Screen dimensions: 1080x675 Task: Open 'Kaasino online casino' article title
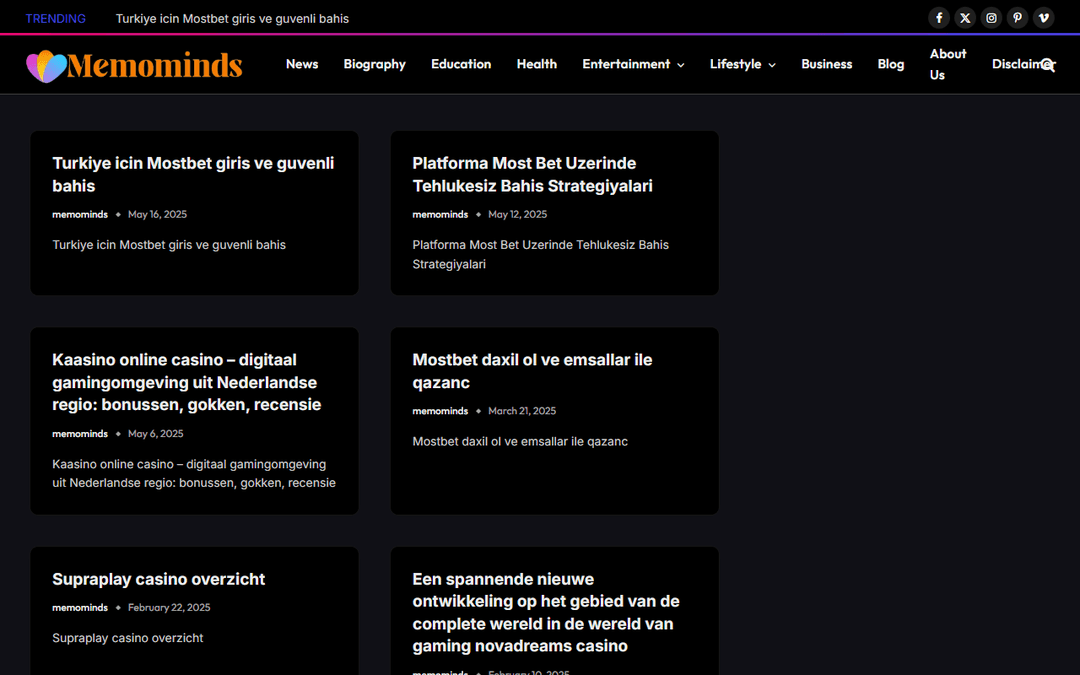[x=187, y=382]
